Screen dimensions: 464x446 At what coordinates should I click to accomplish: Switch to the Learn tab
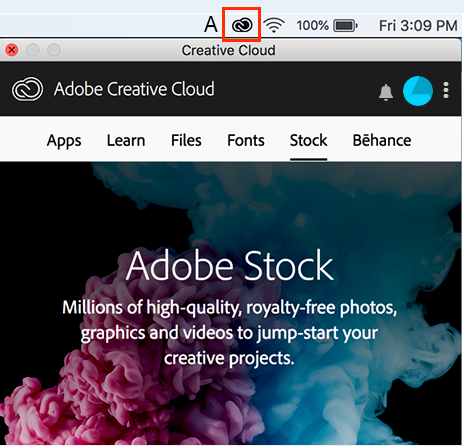point(126,140)
